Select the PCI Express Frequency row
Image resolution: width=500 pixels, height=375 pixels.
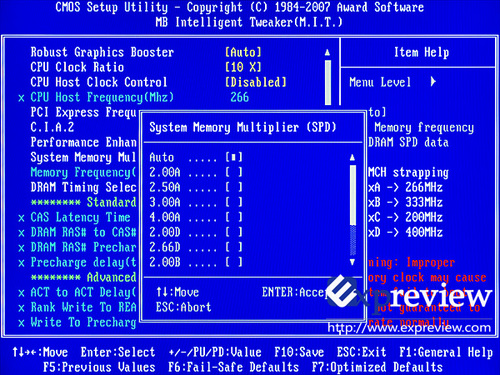click(x=83, y=112)
